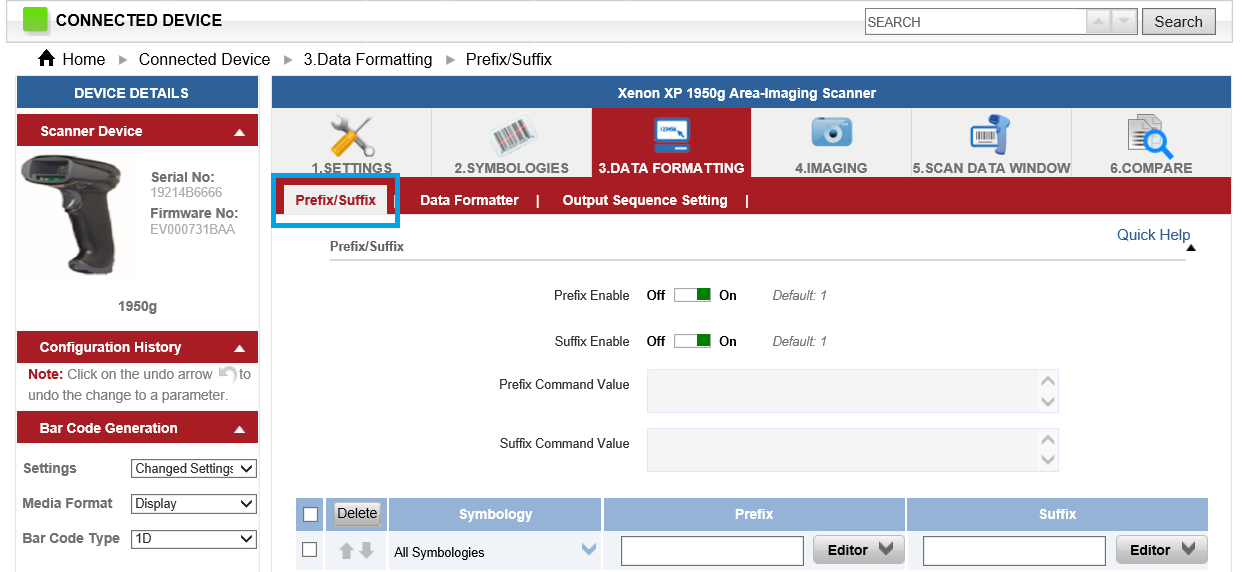Click firmware number EV000731BAA

point(193,229)
